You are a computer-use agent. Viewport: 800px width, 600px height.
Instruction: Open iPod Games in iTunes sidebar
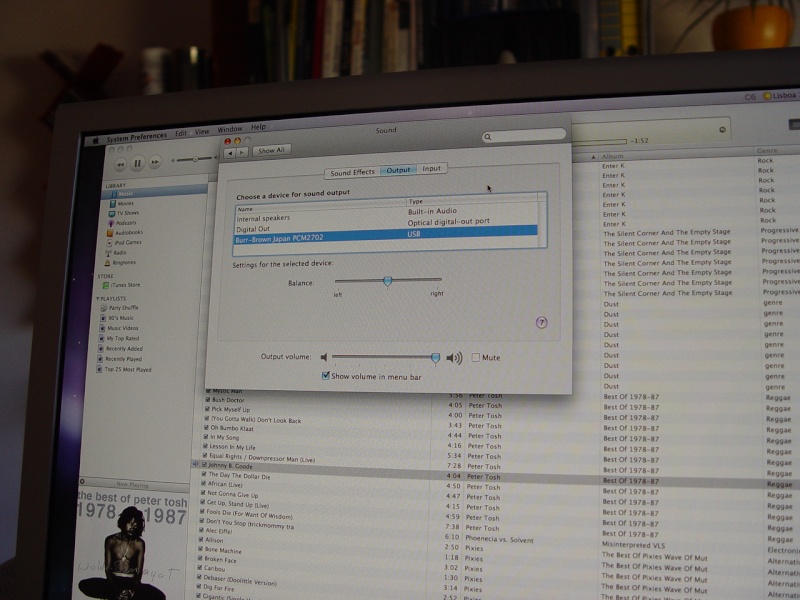tap(128, 243)
